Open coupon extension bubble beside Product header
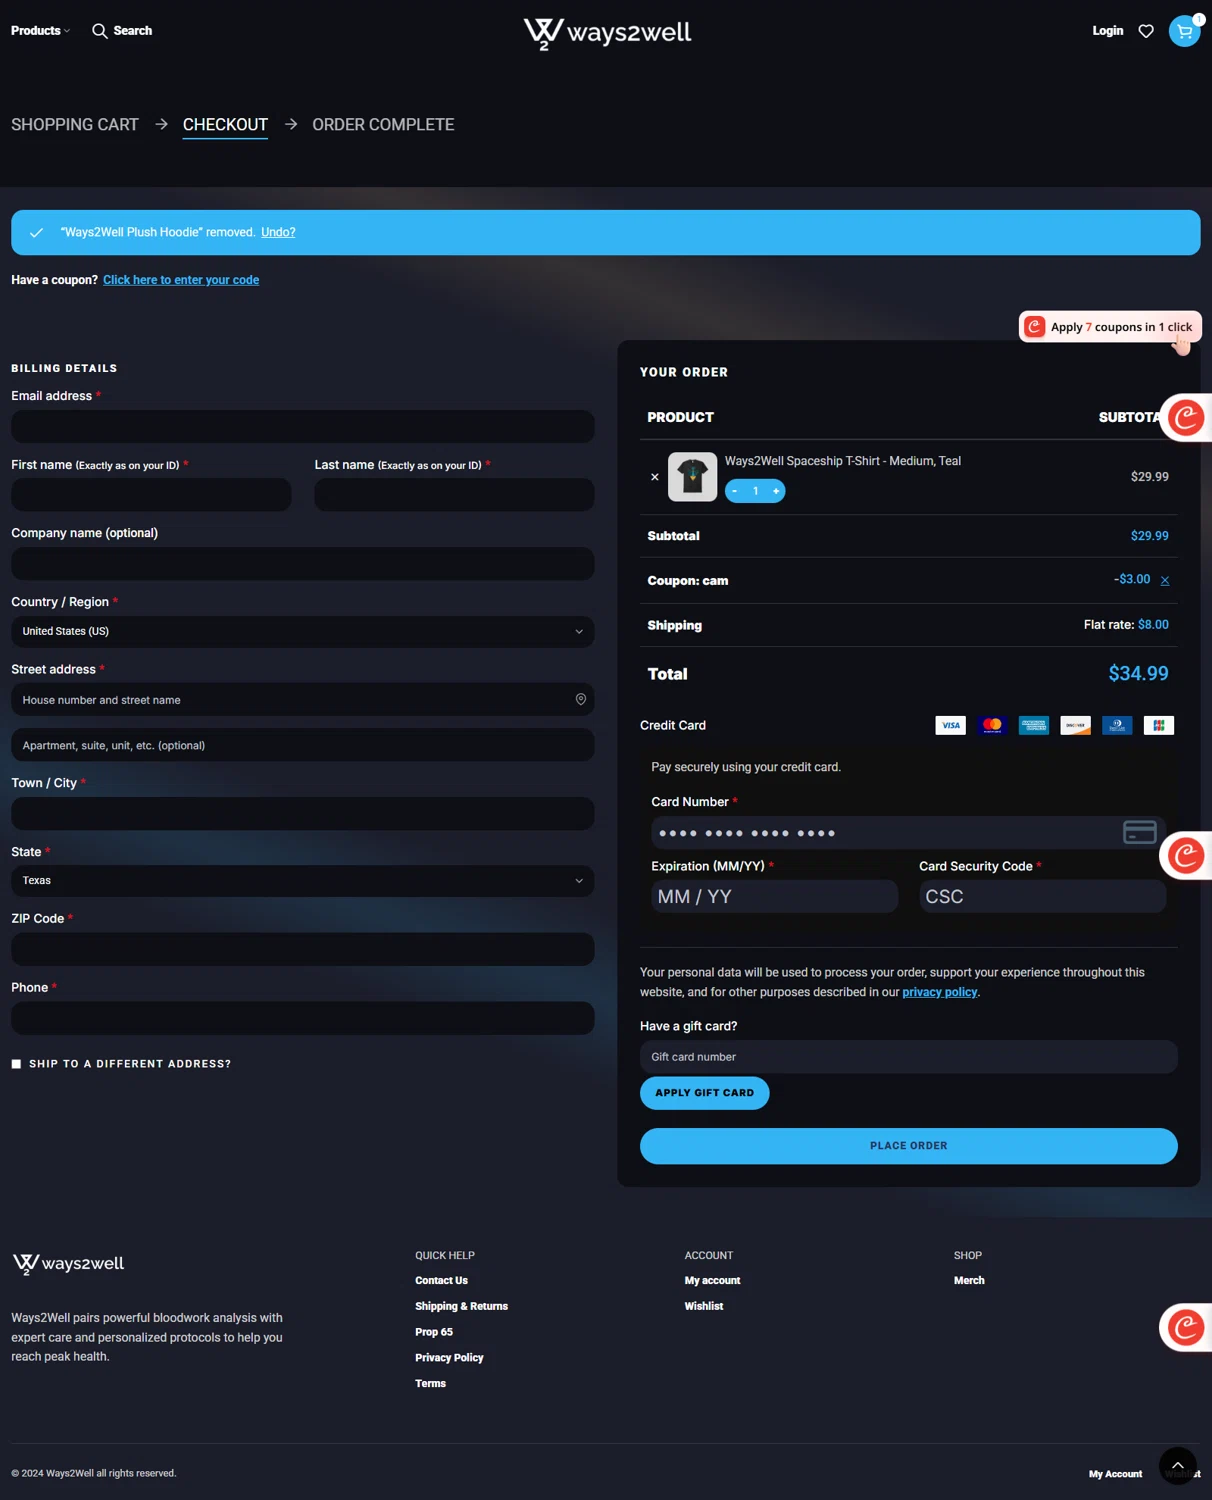1212x1500 pixels. click(1186, 418)
